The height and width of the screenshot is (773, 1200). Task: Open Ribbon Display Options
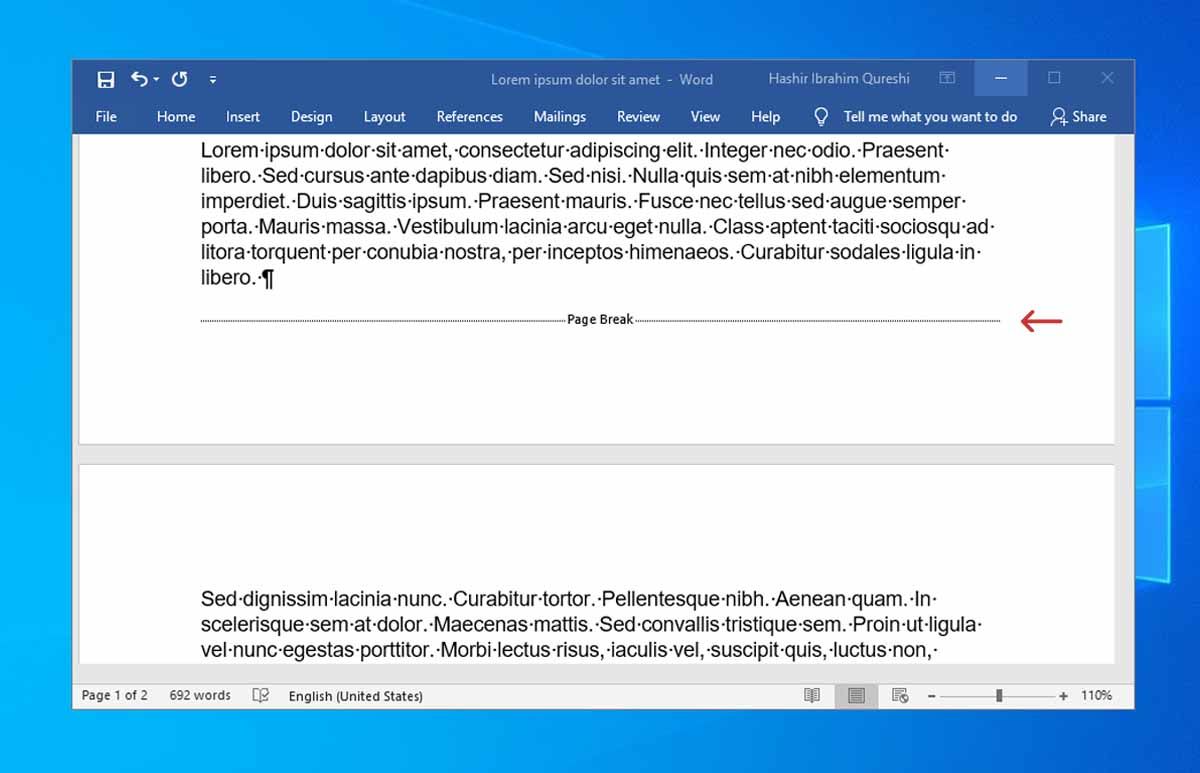(x=946, y=77)
